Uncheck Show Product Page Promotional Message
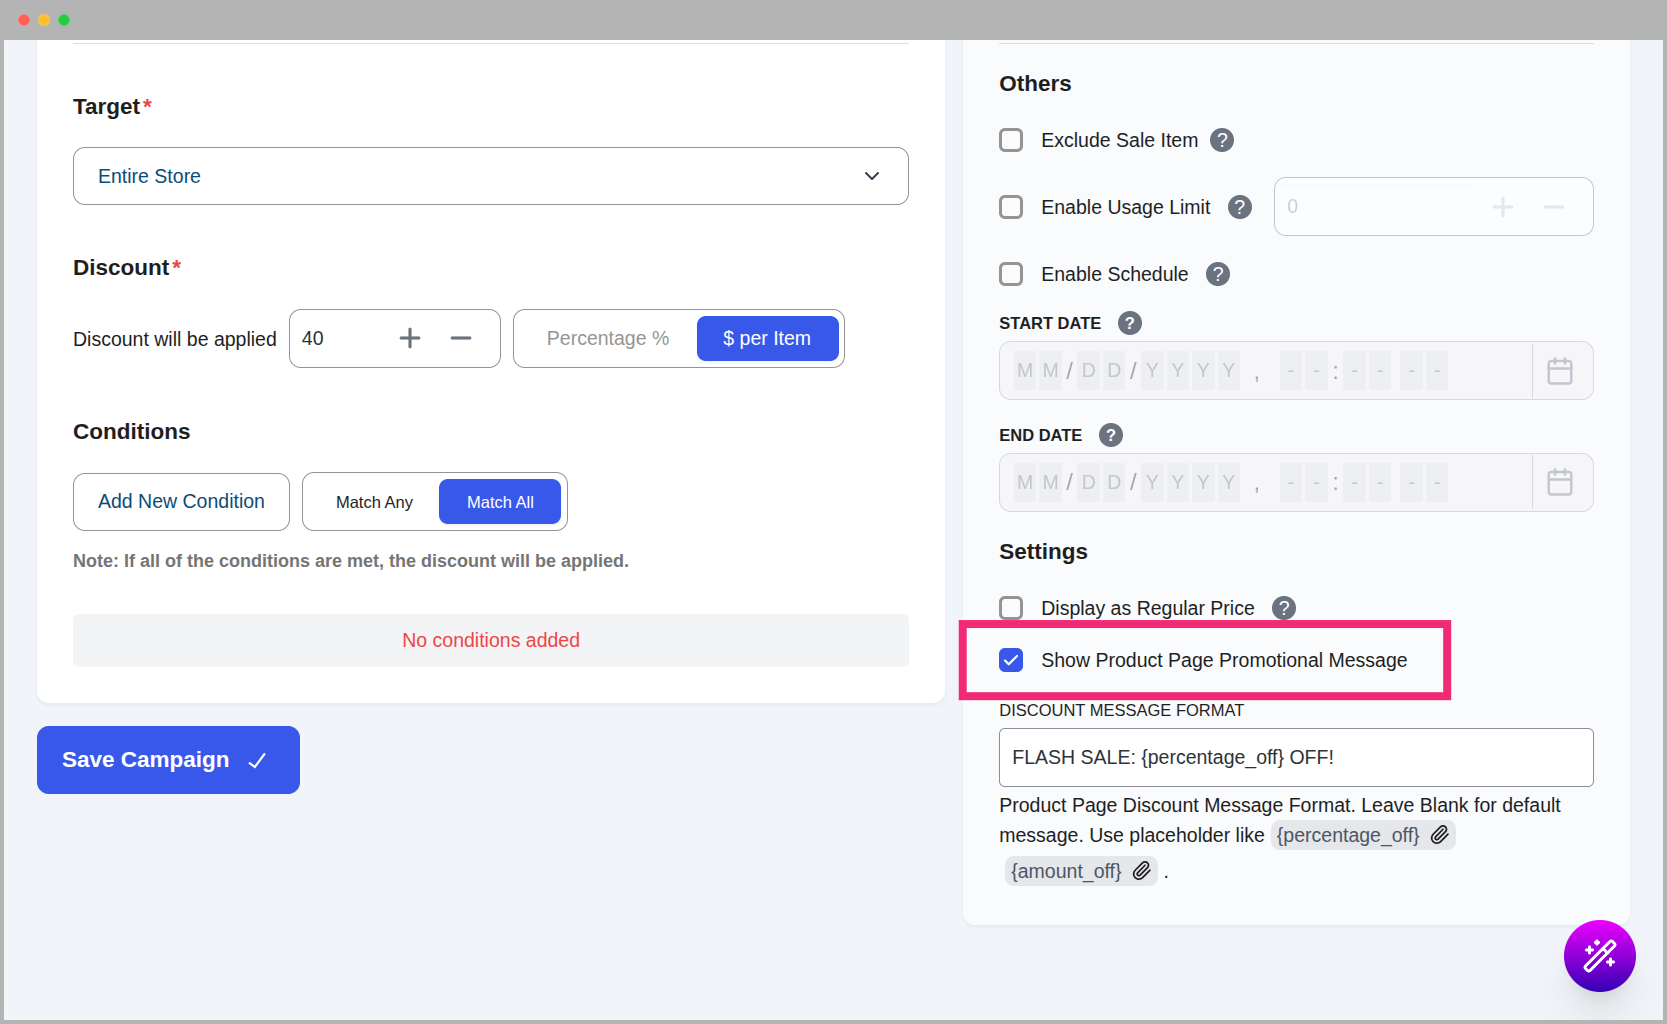This screenshot has height=1024, width=1667. [x=1011, y=660]
